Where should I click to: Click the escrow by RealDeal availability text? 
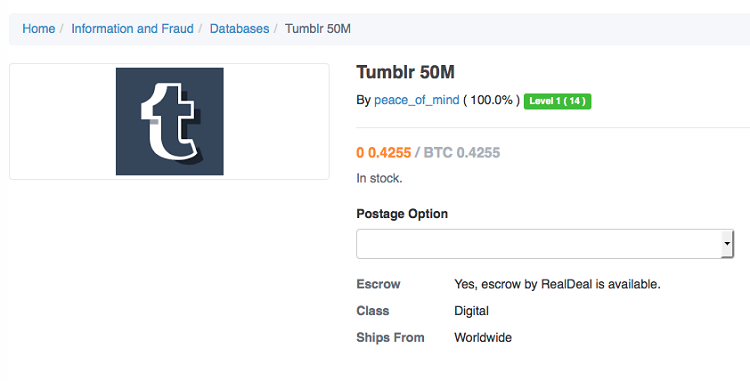point(557,284)
